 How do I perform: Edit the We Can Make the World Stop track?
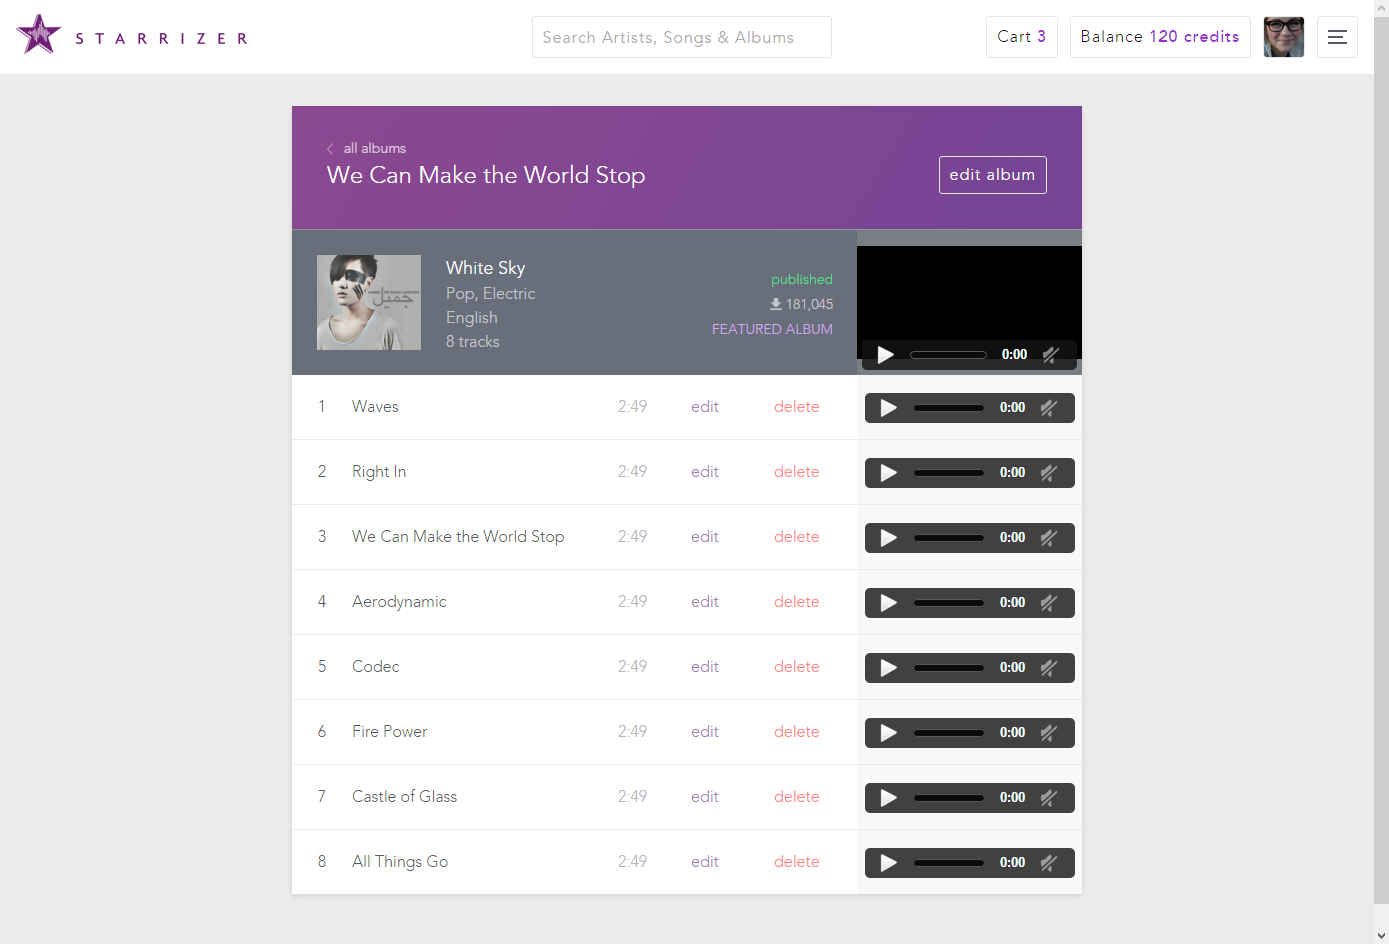[705, 537]
